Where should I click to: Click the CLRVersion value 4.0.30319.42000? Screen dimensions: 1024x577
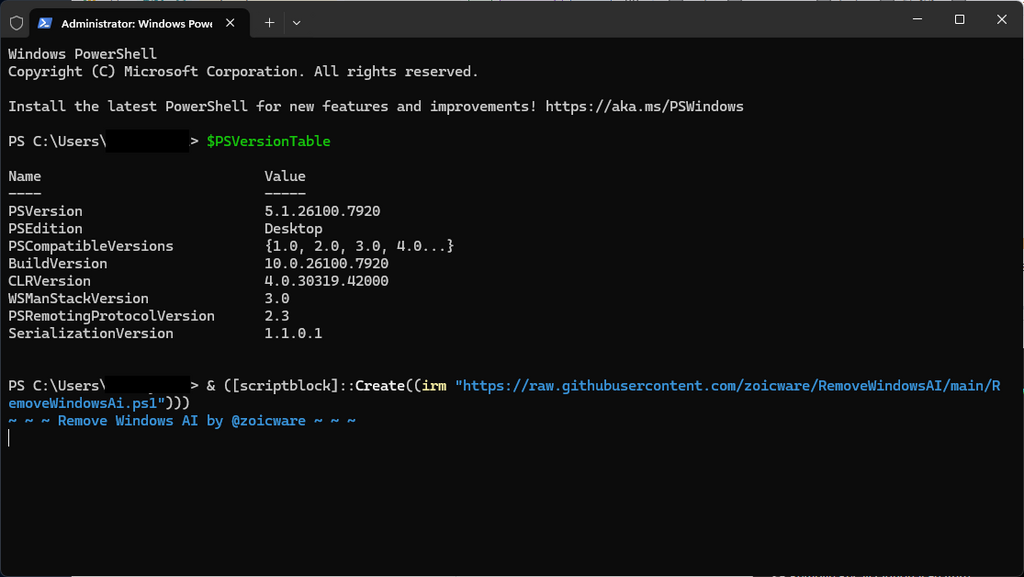tap(326, 282)
